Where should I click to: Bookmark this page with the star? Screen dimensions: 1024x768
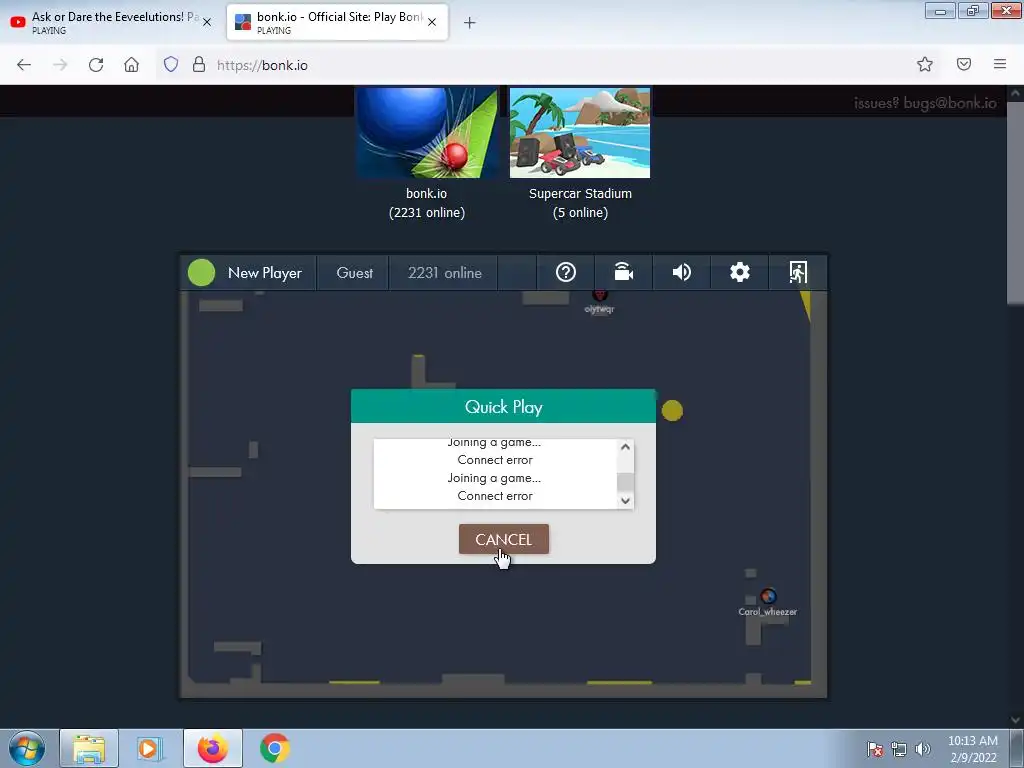click(x=924, y=64)
